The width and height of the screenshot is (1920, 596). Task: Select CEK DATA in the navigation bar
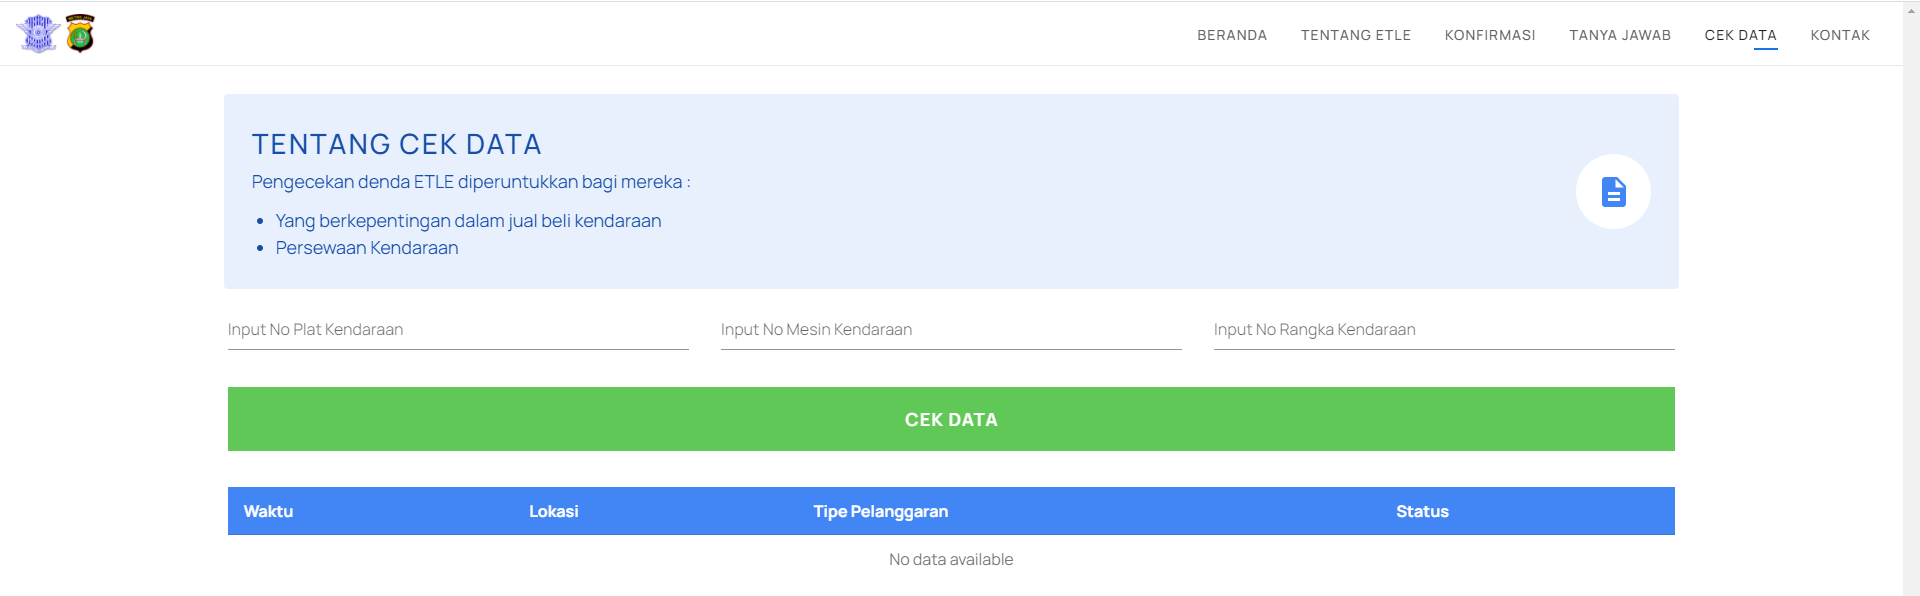click(1740, 35)
